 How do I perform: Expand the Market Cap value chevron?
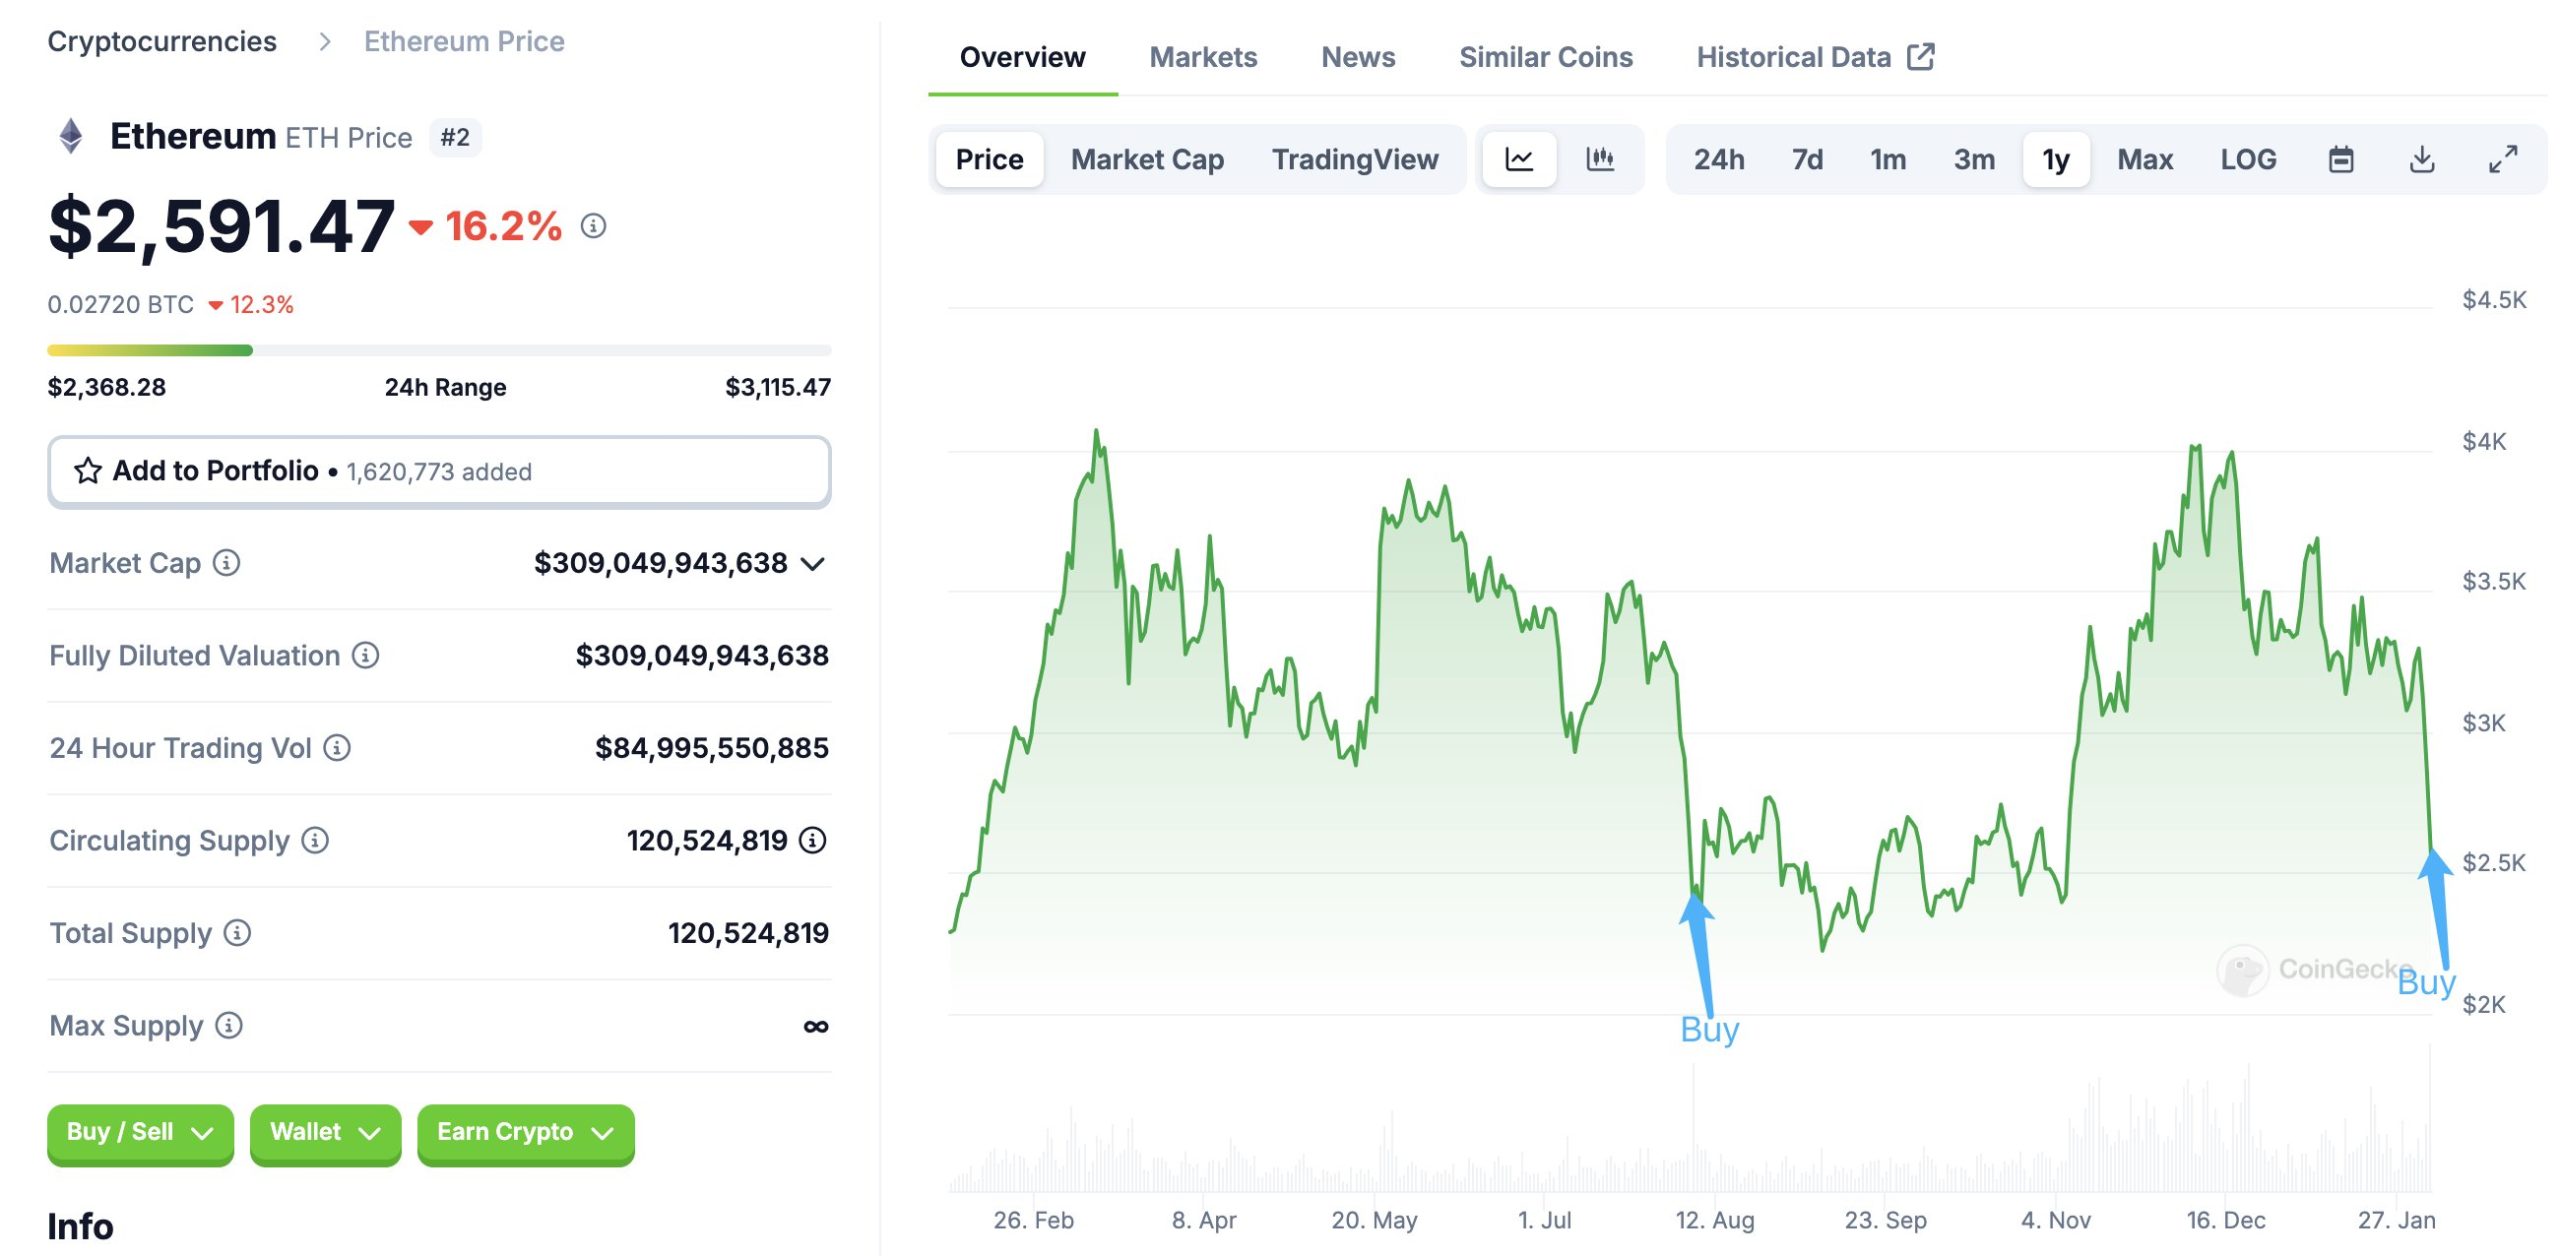[x=813, y=564]
